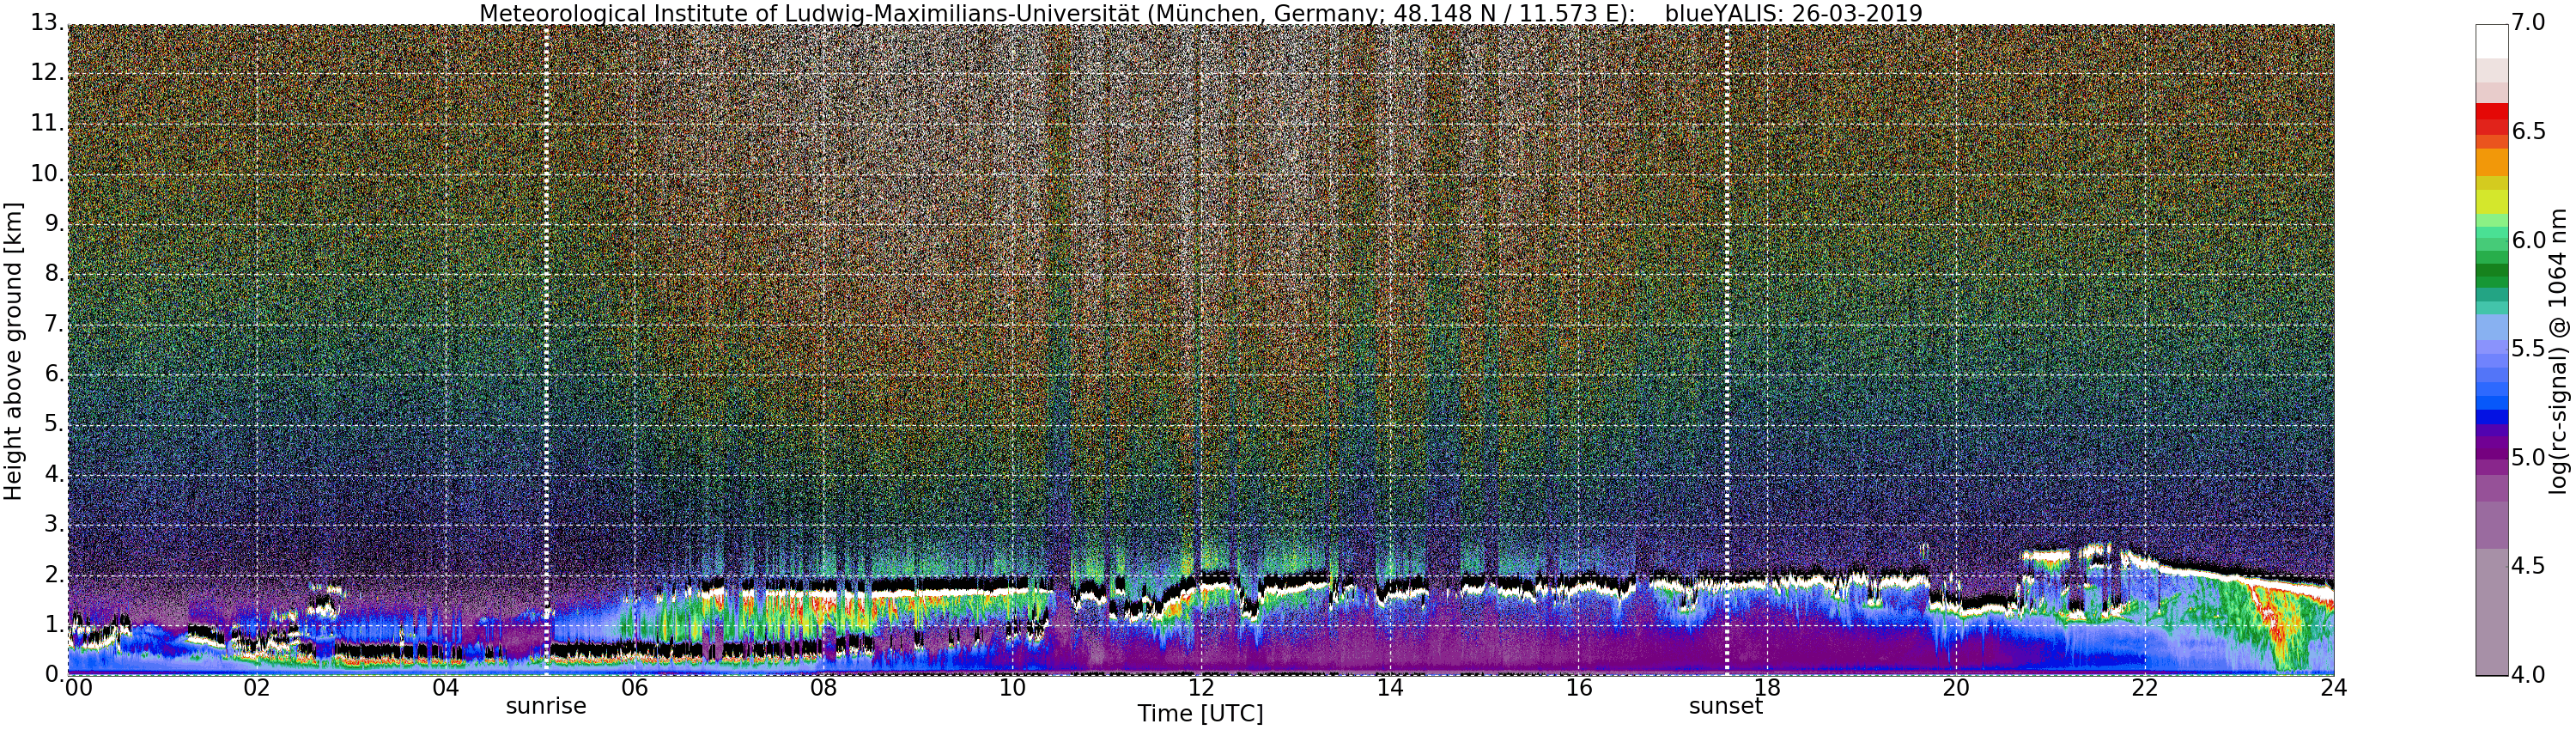Click the y-axis tick label '1.'

tap(53, 624)
